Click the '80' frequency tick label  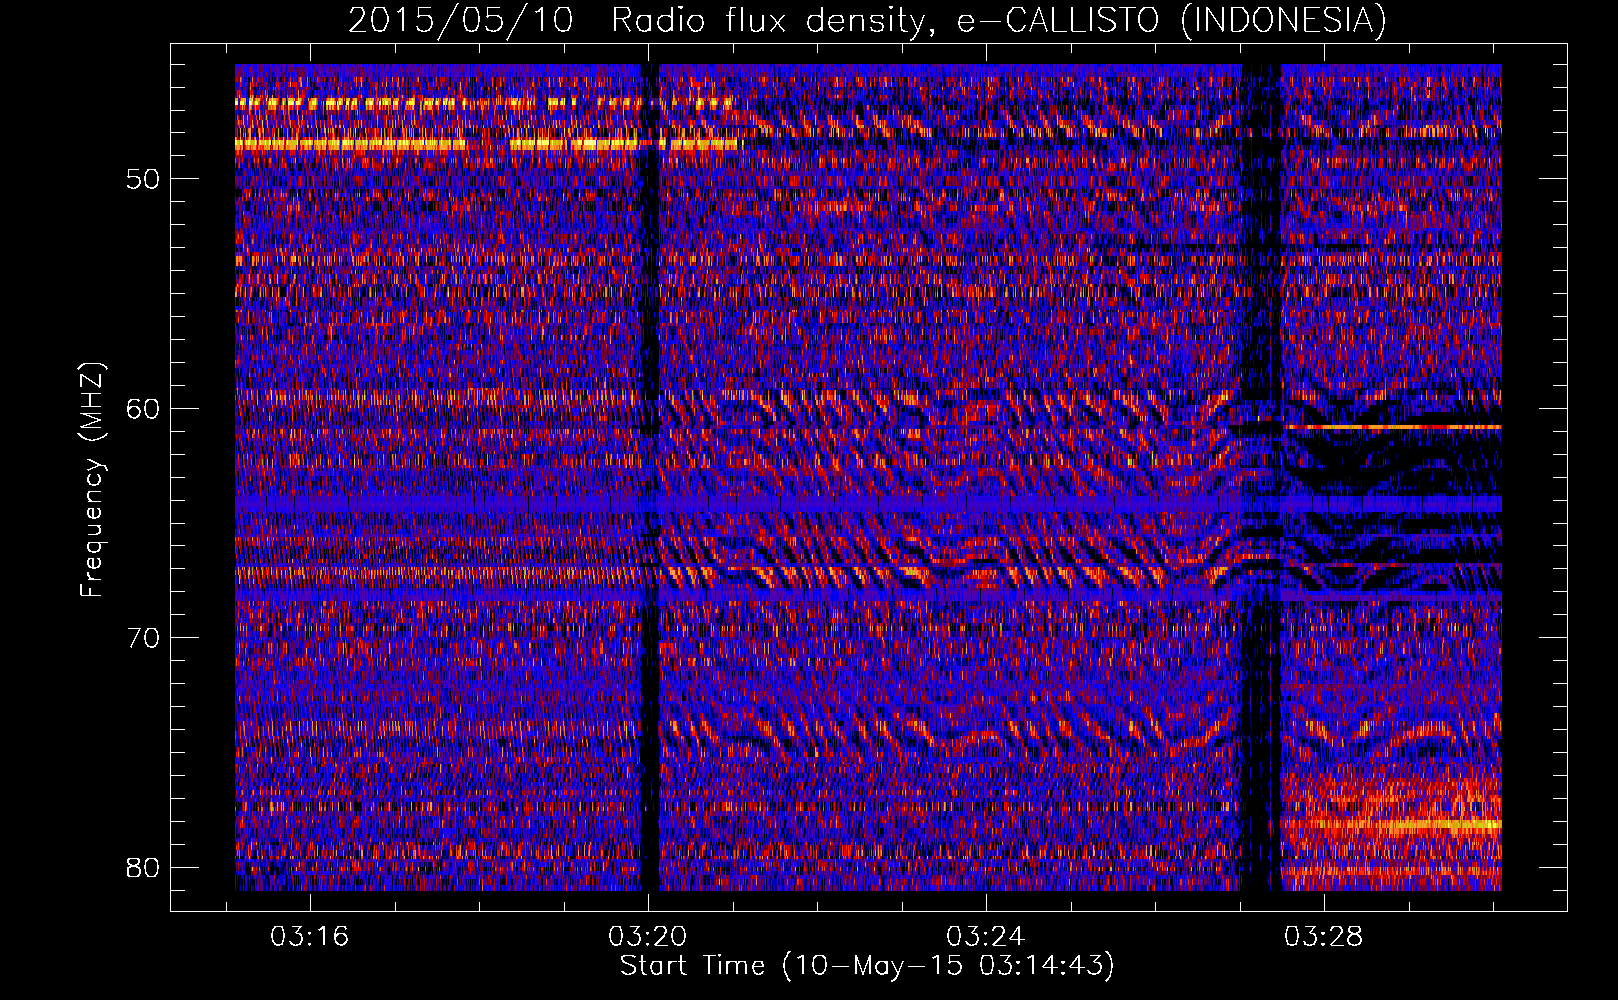[144, 867]
